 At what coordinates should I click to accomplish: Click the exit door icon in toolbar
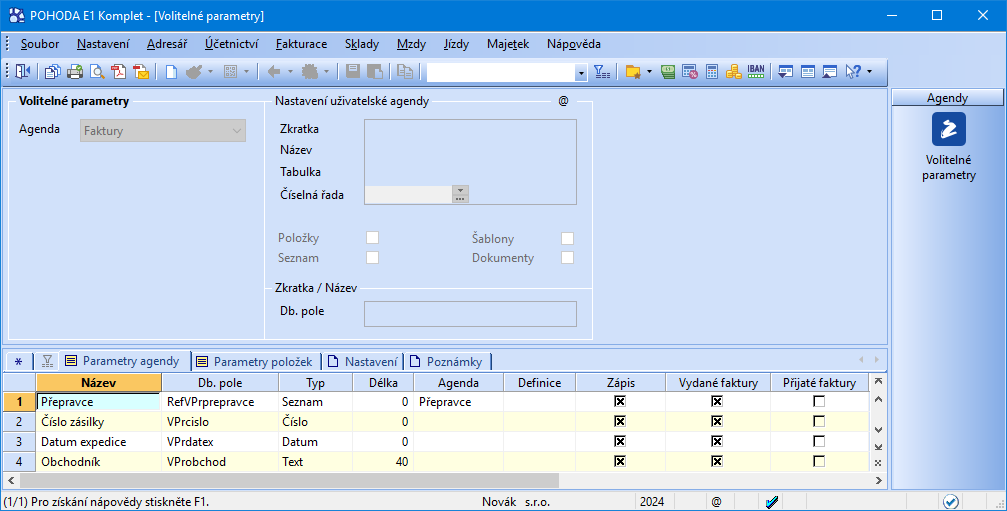23,72
